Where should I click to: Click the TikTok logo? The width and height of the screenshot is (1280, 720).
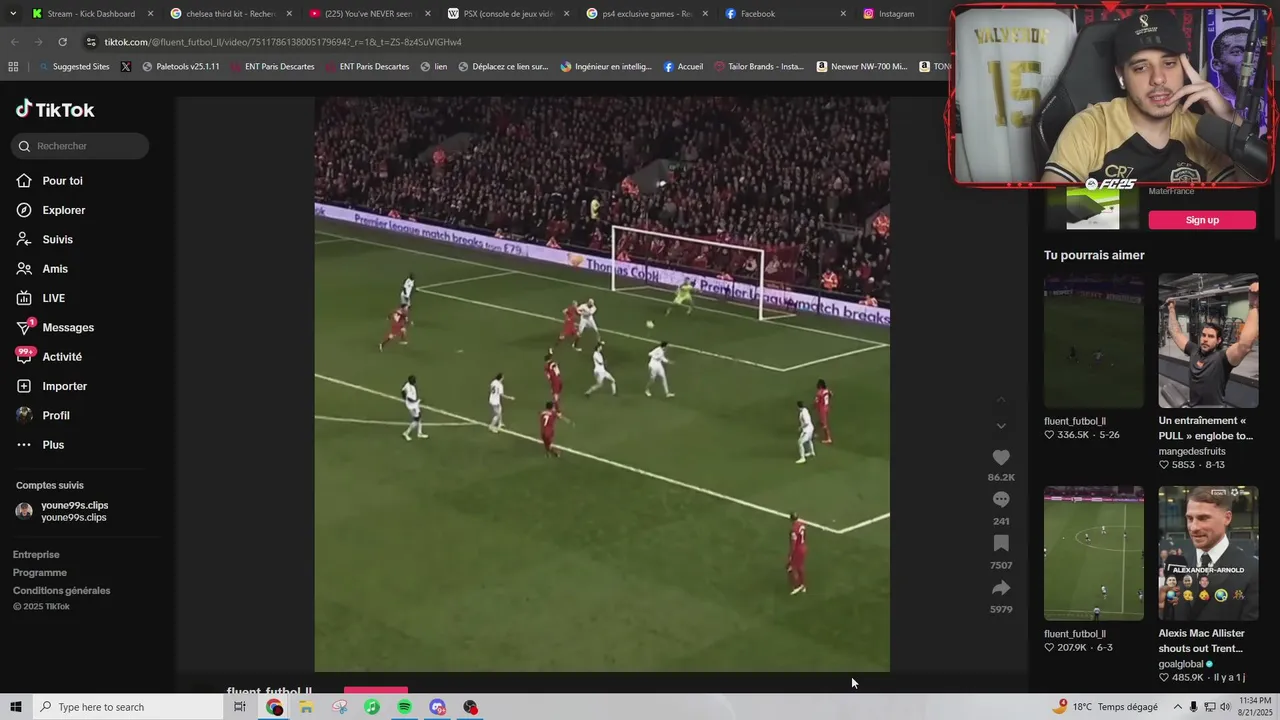pos(55,109)
